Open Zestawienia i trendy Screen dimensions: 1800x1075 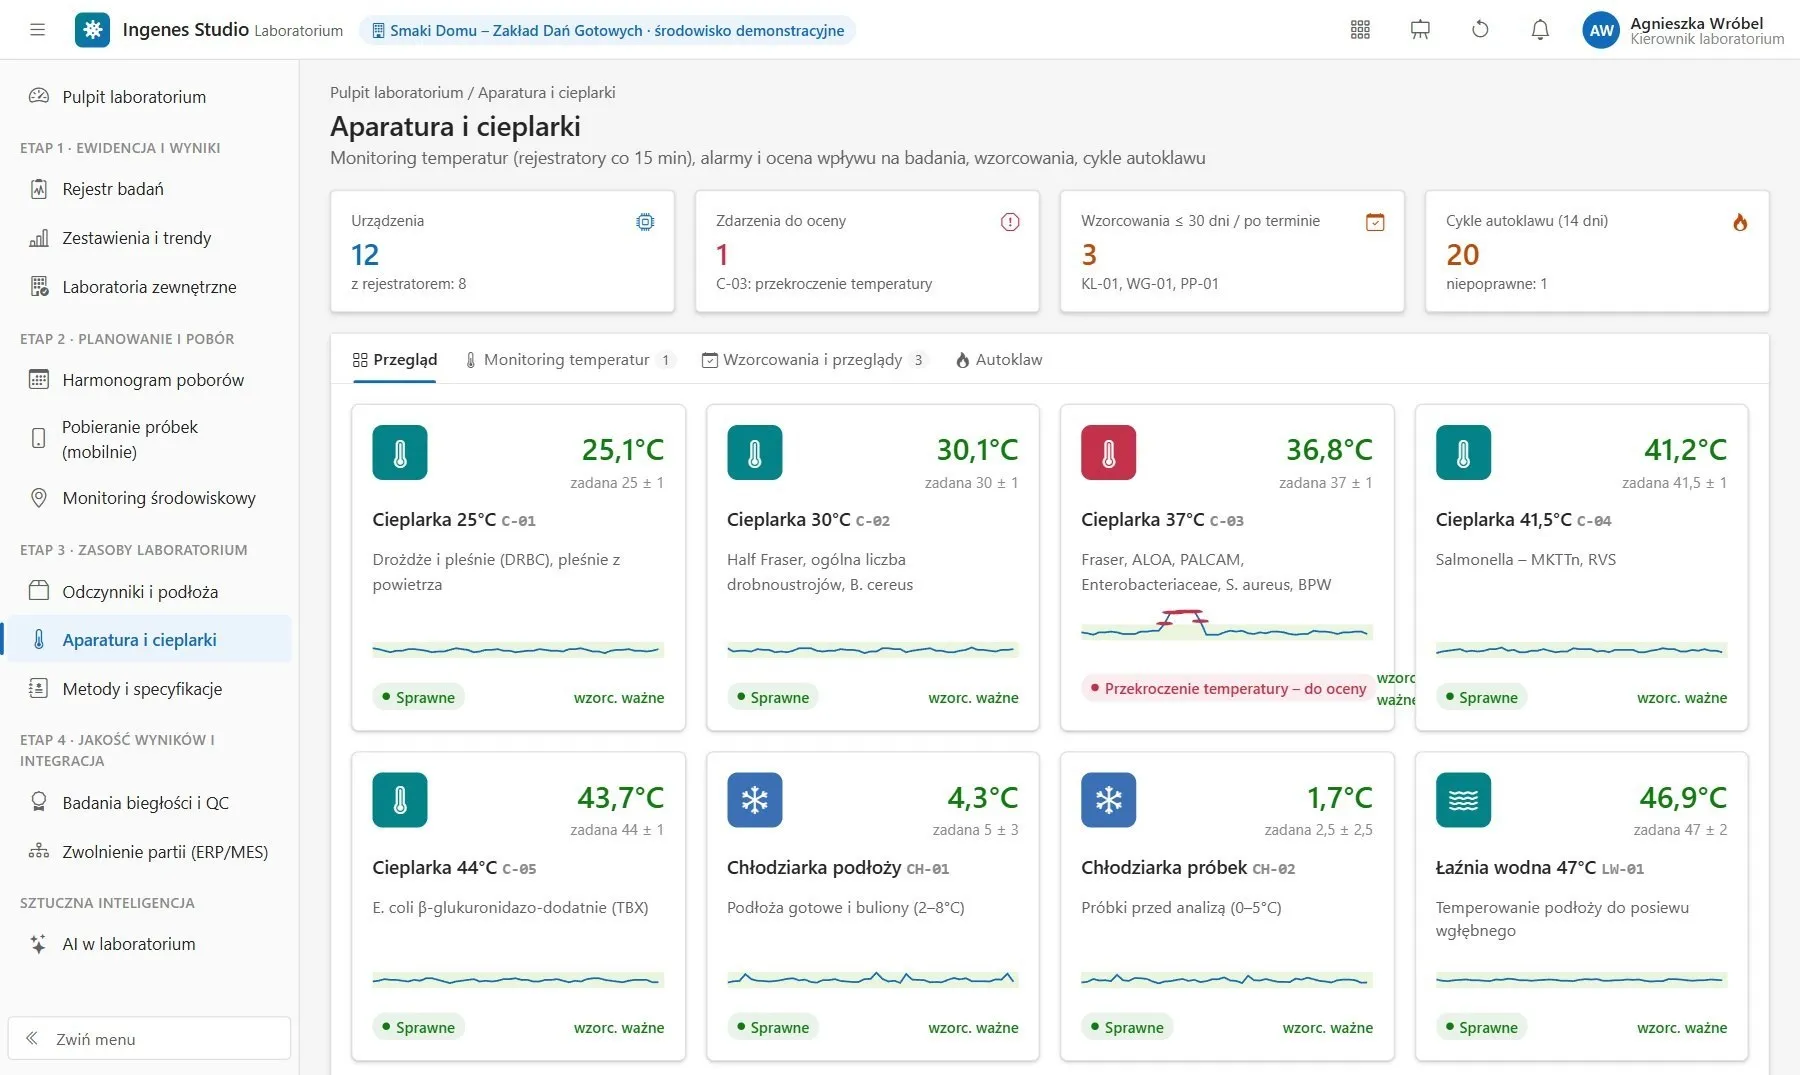click(149, 238)
